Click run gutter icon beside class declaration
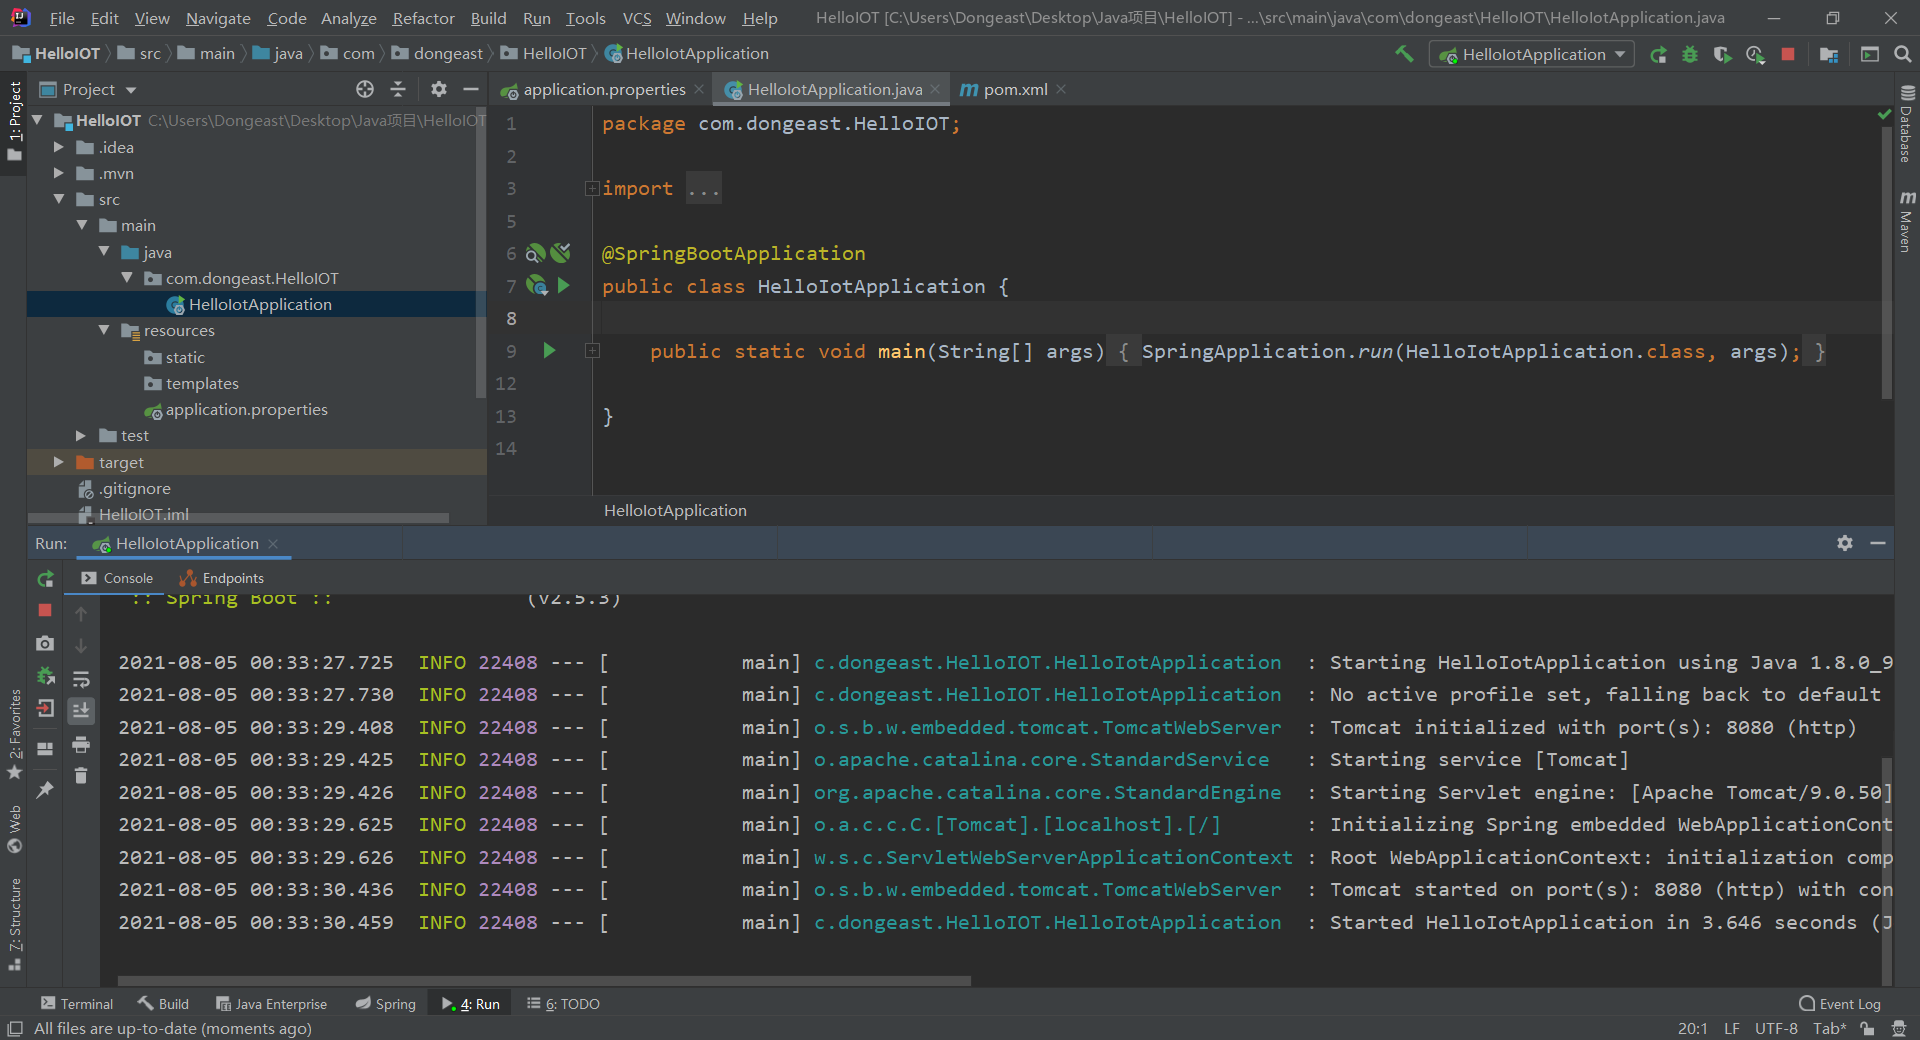 (x=564, y=286)
